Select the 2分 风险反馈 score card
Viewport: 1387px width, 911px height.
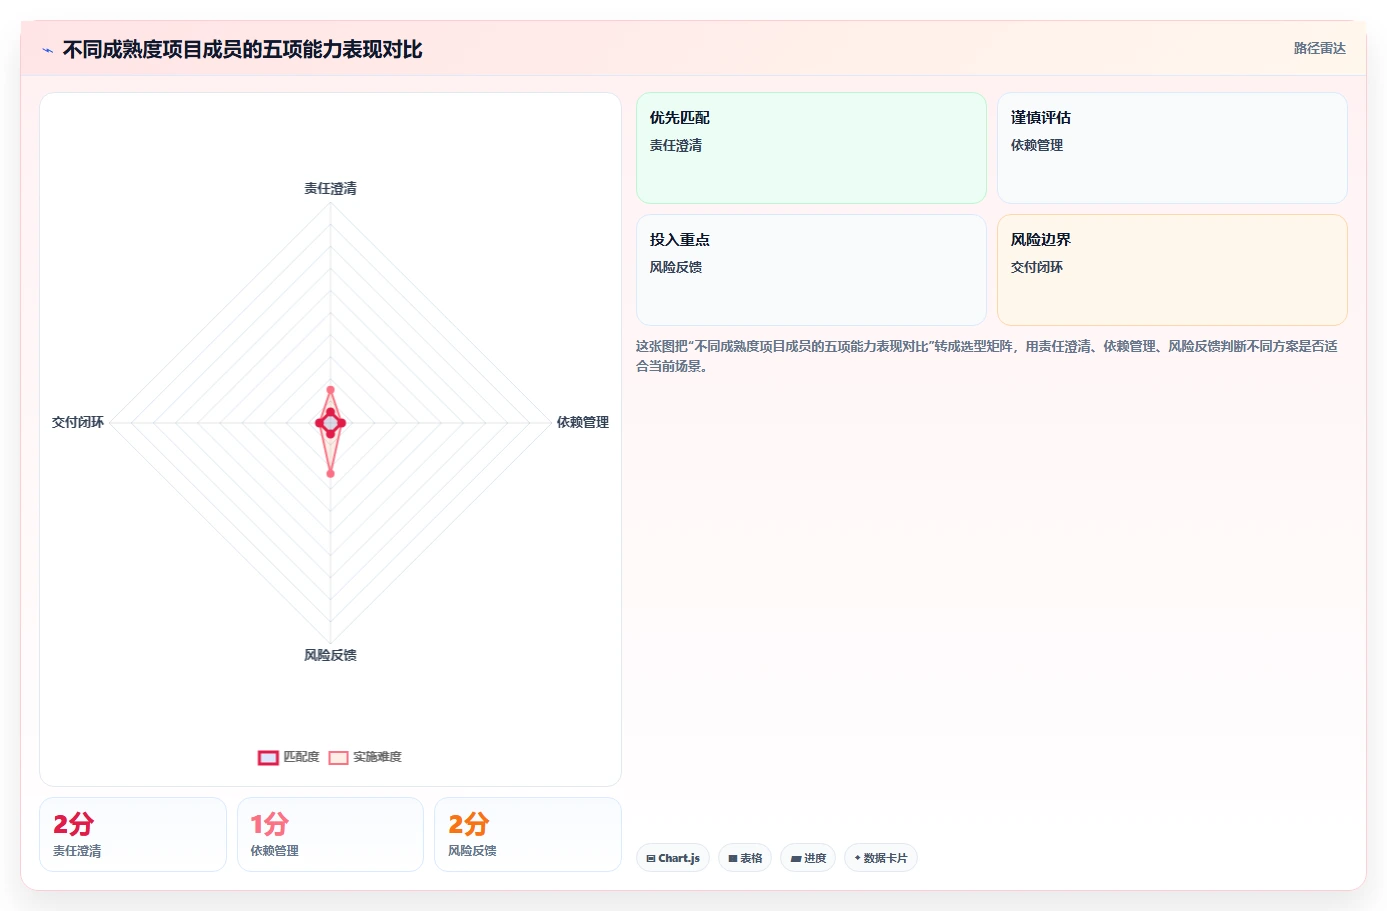[528, 834]
